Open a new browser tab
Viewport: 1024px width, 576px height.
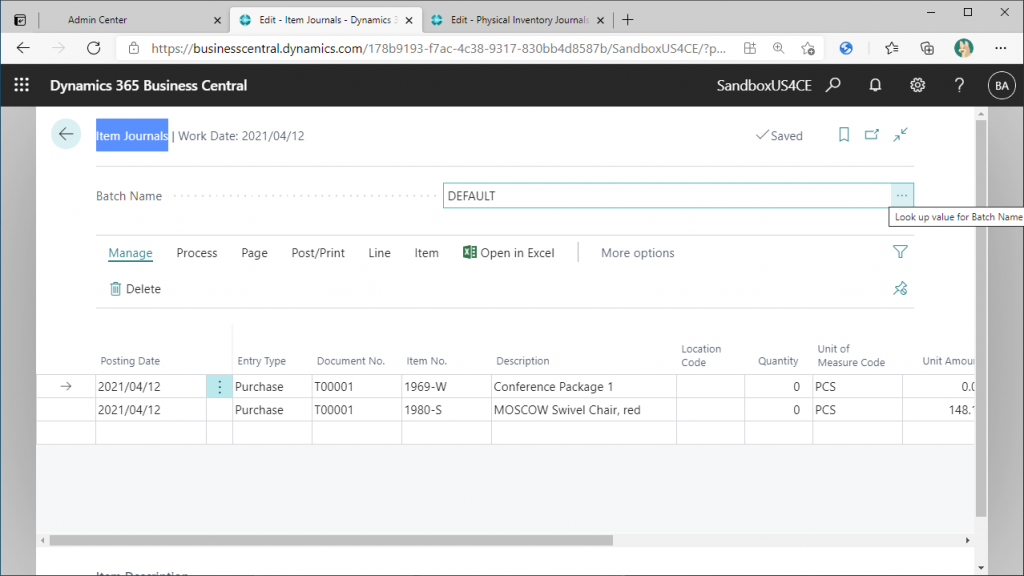pyautogui.click(x=628, y=20)
